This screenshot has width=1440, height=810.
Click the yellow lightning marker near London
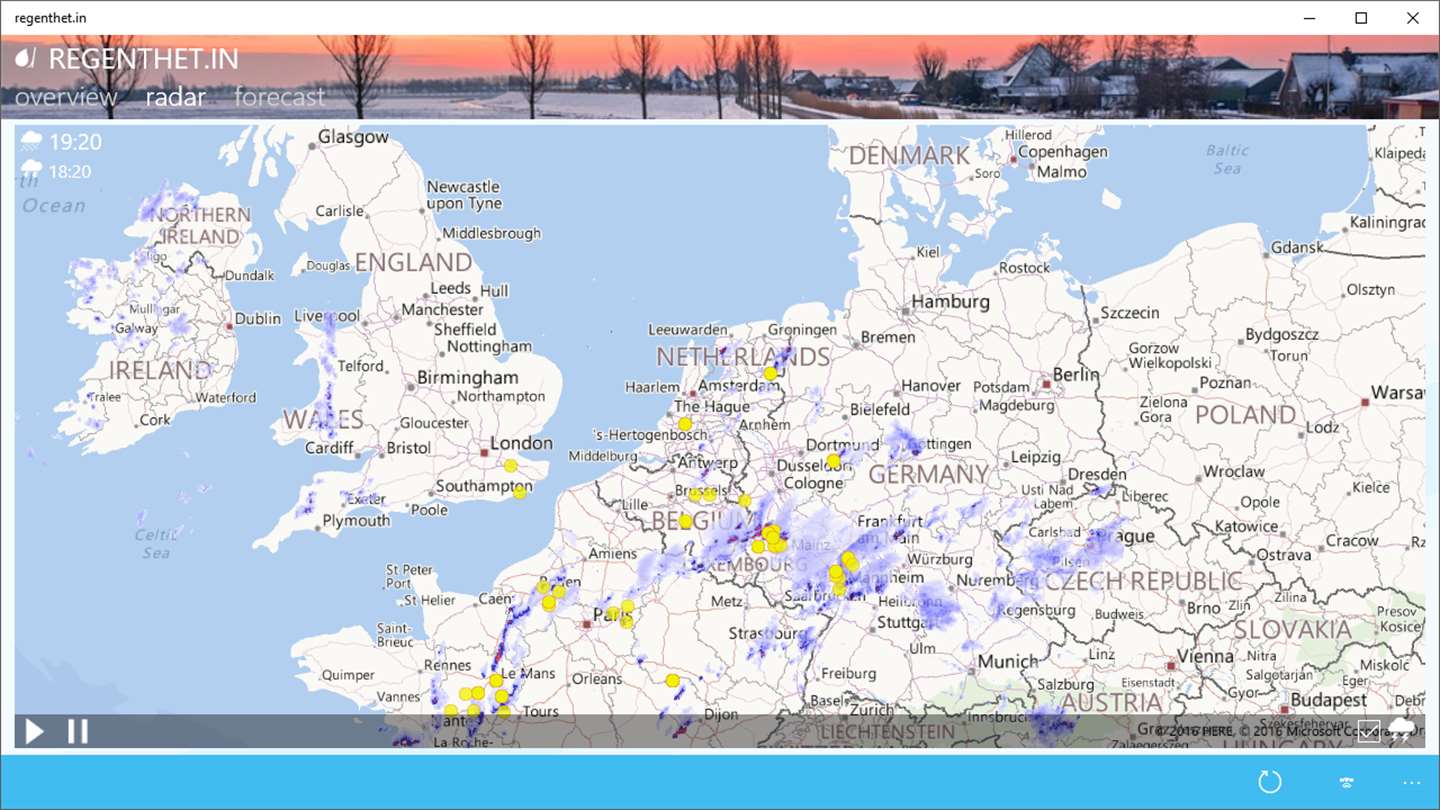coord(511,465)
